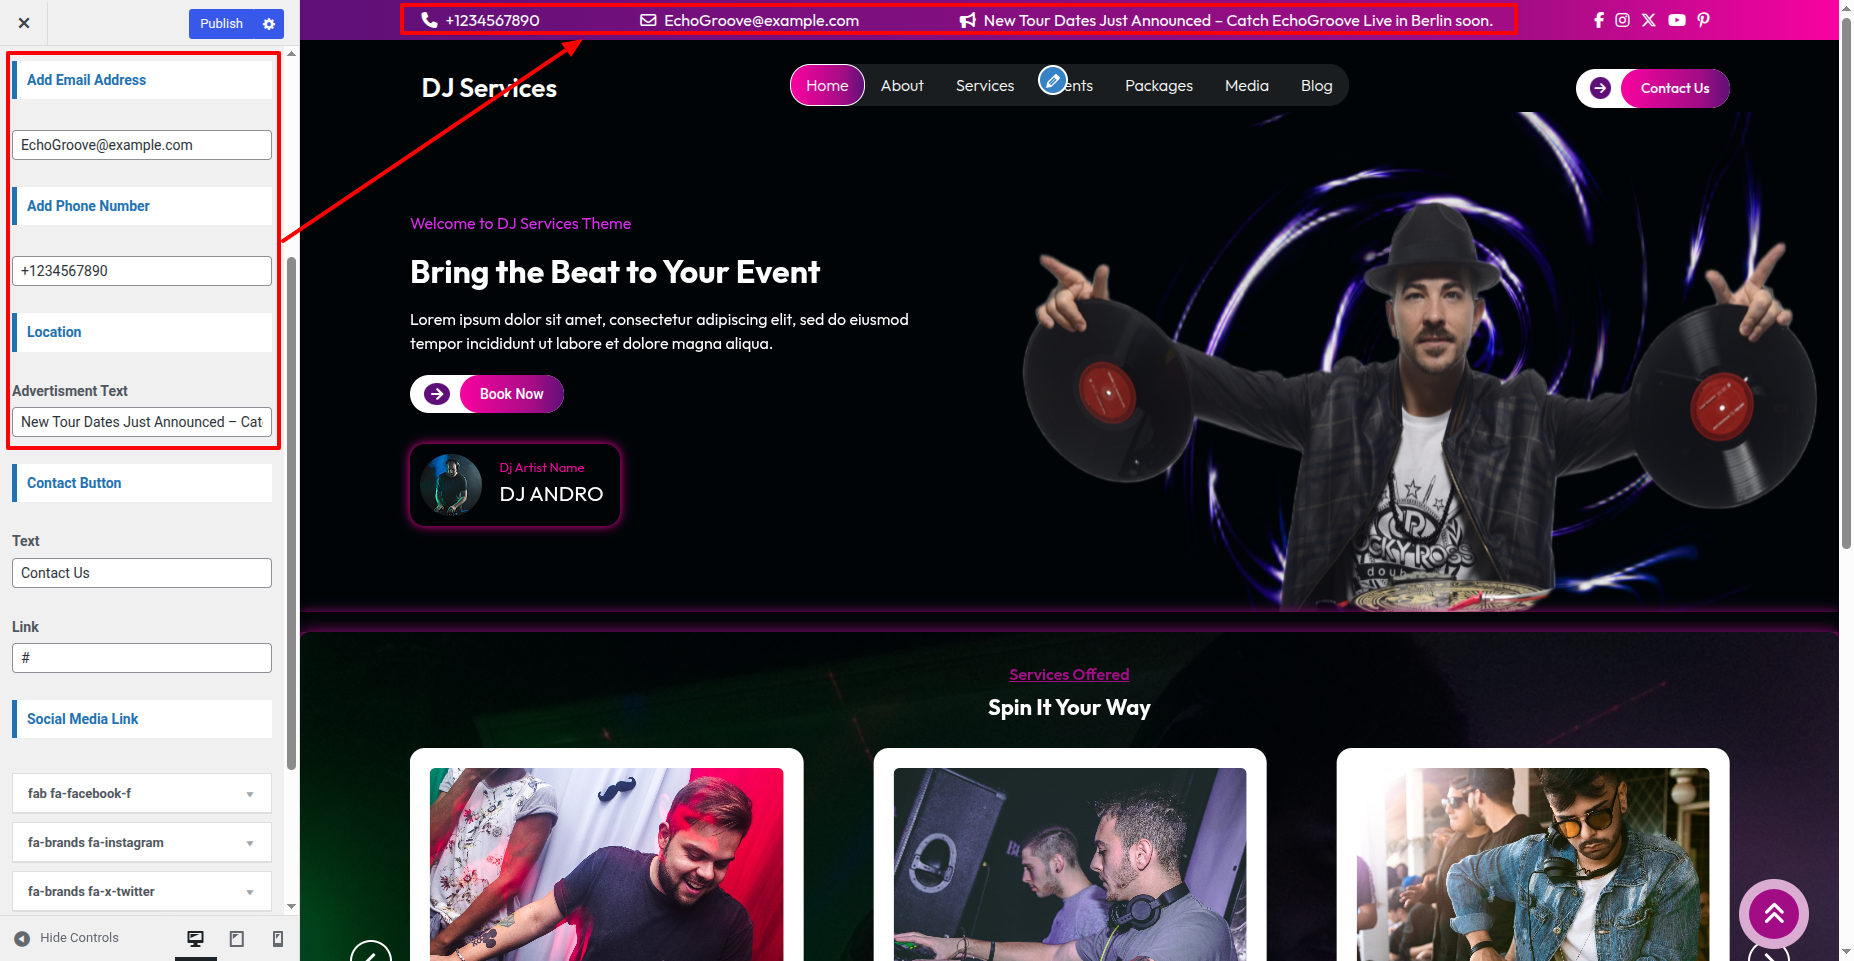Open the fa-brands fa-instagram dropdown
Image resolution: width=1854 pixels, height=961 pixels.
(x=142, y=842)
